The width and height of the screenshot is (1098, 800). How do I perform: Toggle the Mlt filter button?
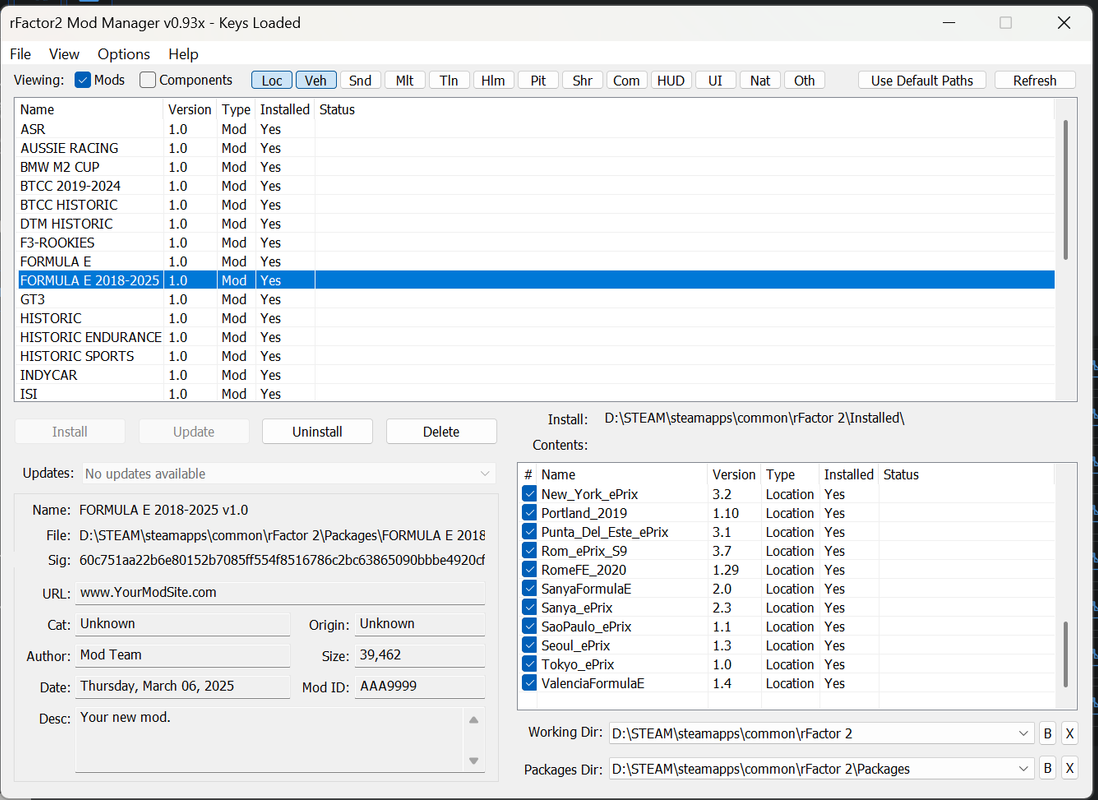pyautogui.click(x=405, y=81)
